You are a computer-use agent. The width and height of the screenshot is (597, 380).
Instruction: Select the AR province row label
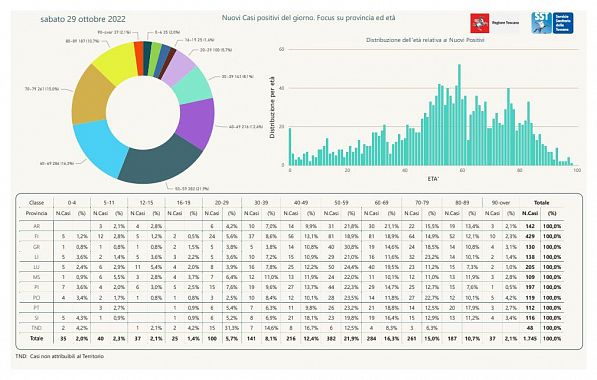point(37,226)
